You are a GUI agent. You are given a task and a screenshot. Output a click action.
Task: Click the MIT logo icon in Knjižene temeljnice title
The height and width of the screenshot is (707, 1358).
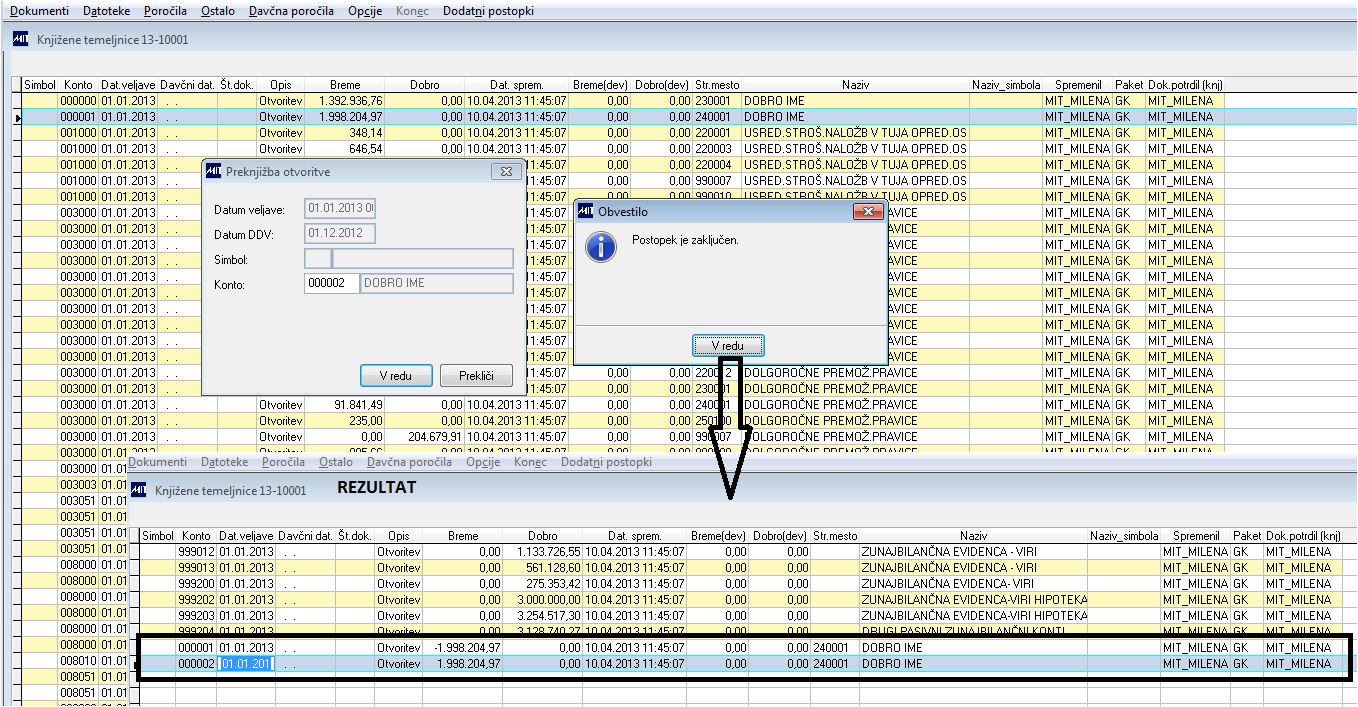click(x=20, y=39)
